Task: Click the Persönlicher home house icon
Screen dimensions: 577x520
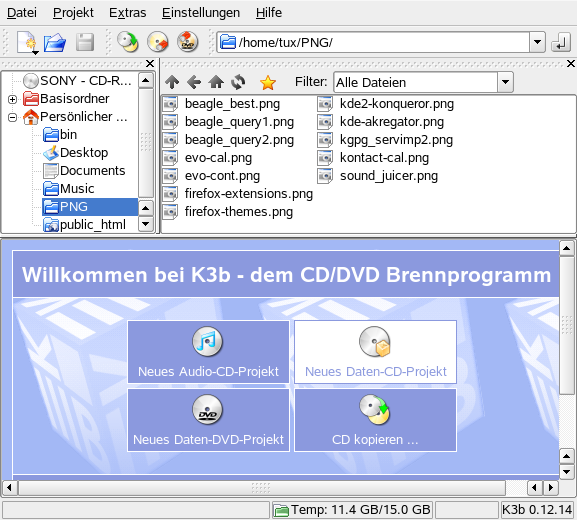Action: (x=31, y=117)
